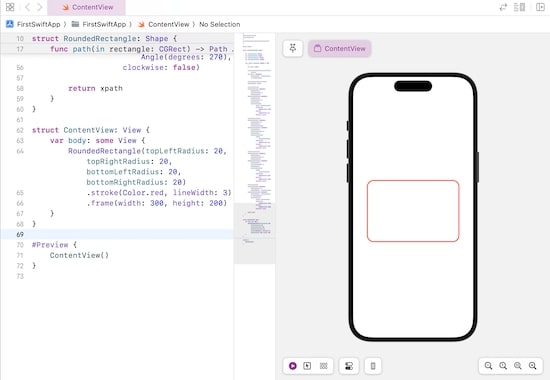Go forward to the next file
The height and width of the screenshot is (380, 550).
coord(40,7)
